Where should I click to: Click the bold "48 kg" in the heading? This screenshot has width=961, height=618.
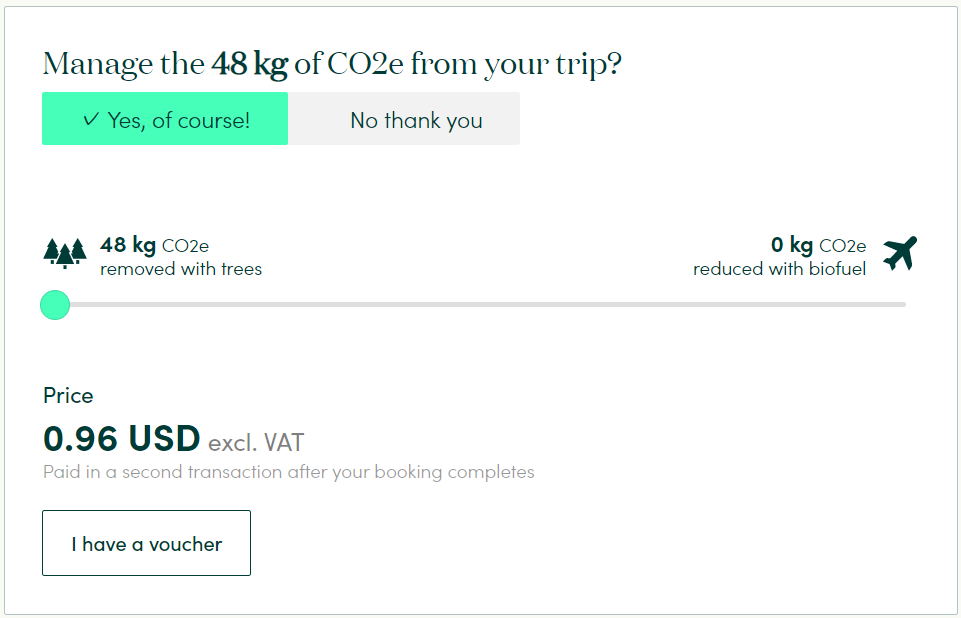click(x=249, y=64)
